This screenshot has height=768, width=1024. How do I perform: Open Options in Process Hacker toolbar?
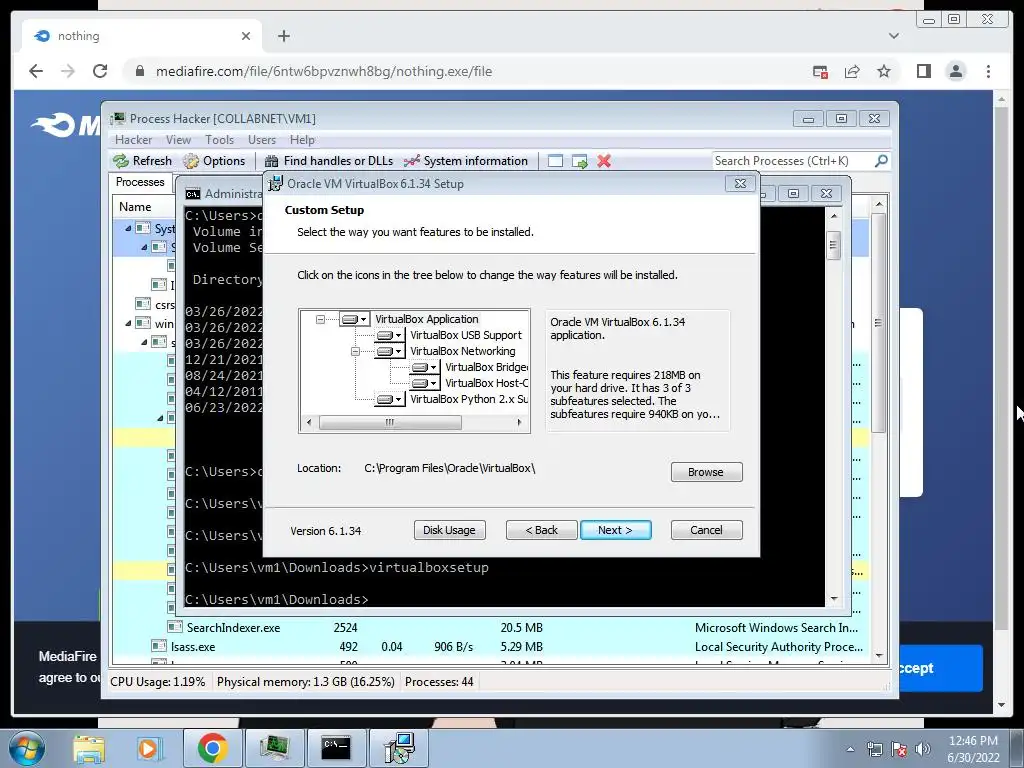214,161
